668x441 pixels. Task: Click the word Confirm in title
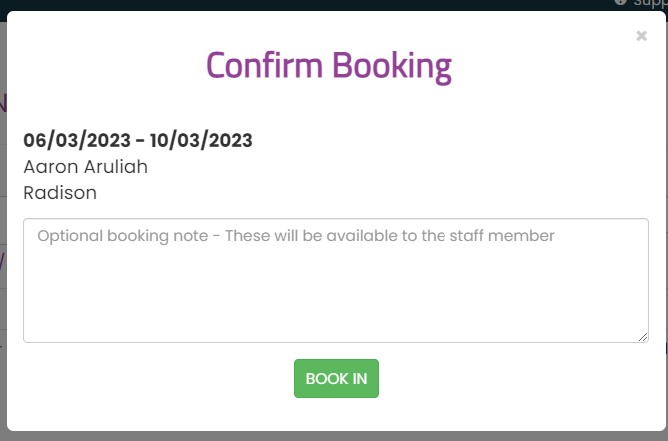coord(264,66)
